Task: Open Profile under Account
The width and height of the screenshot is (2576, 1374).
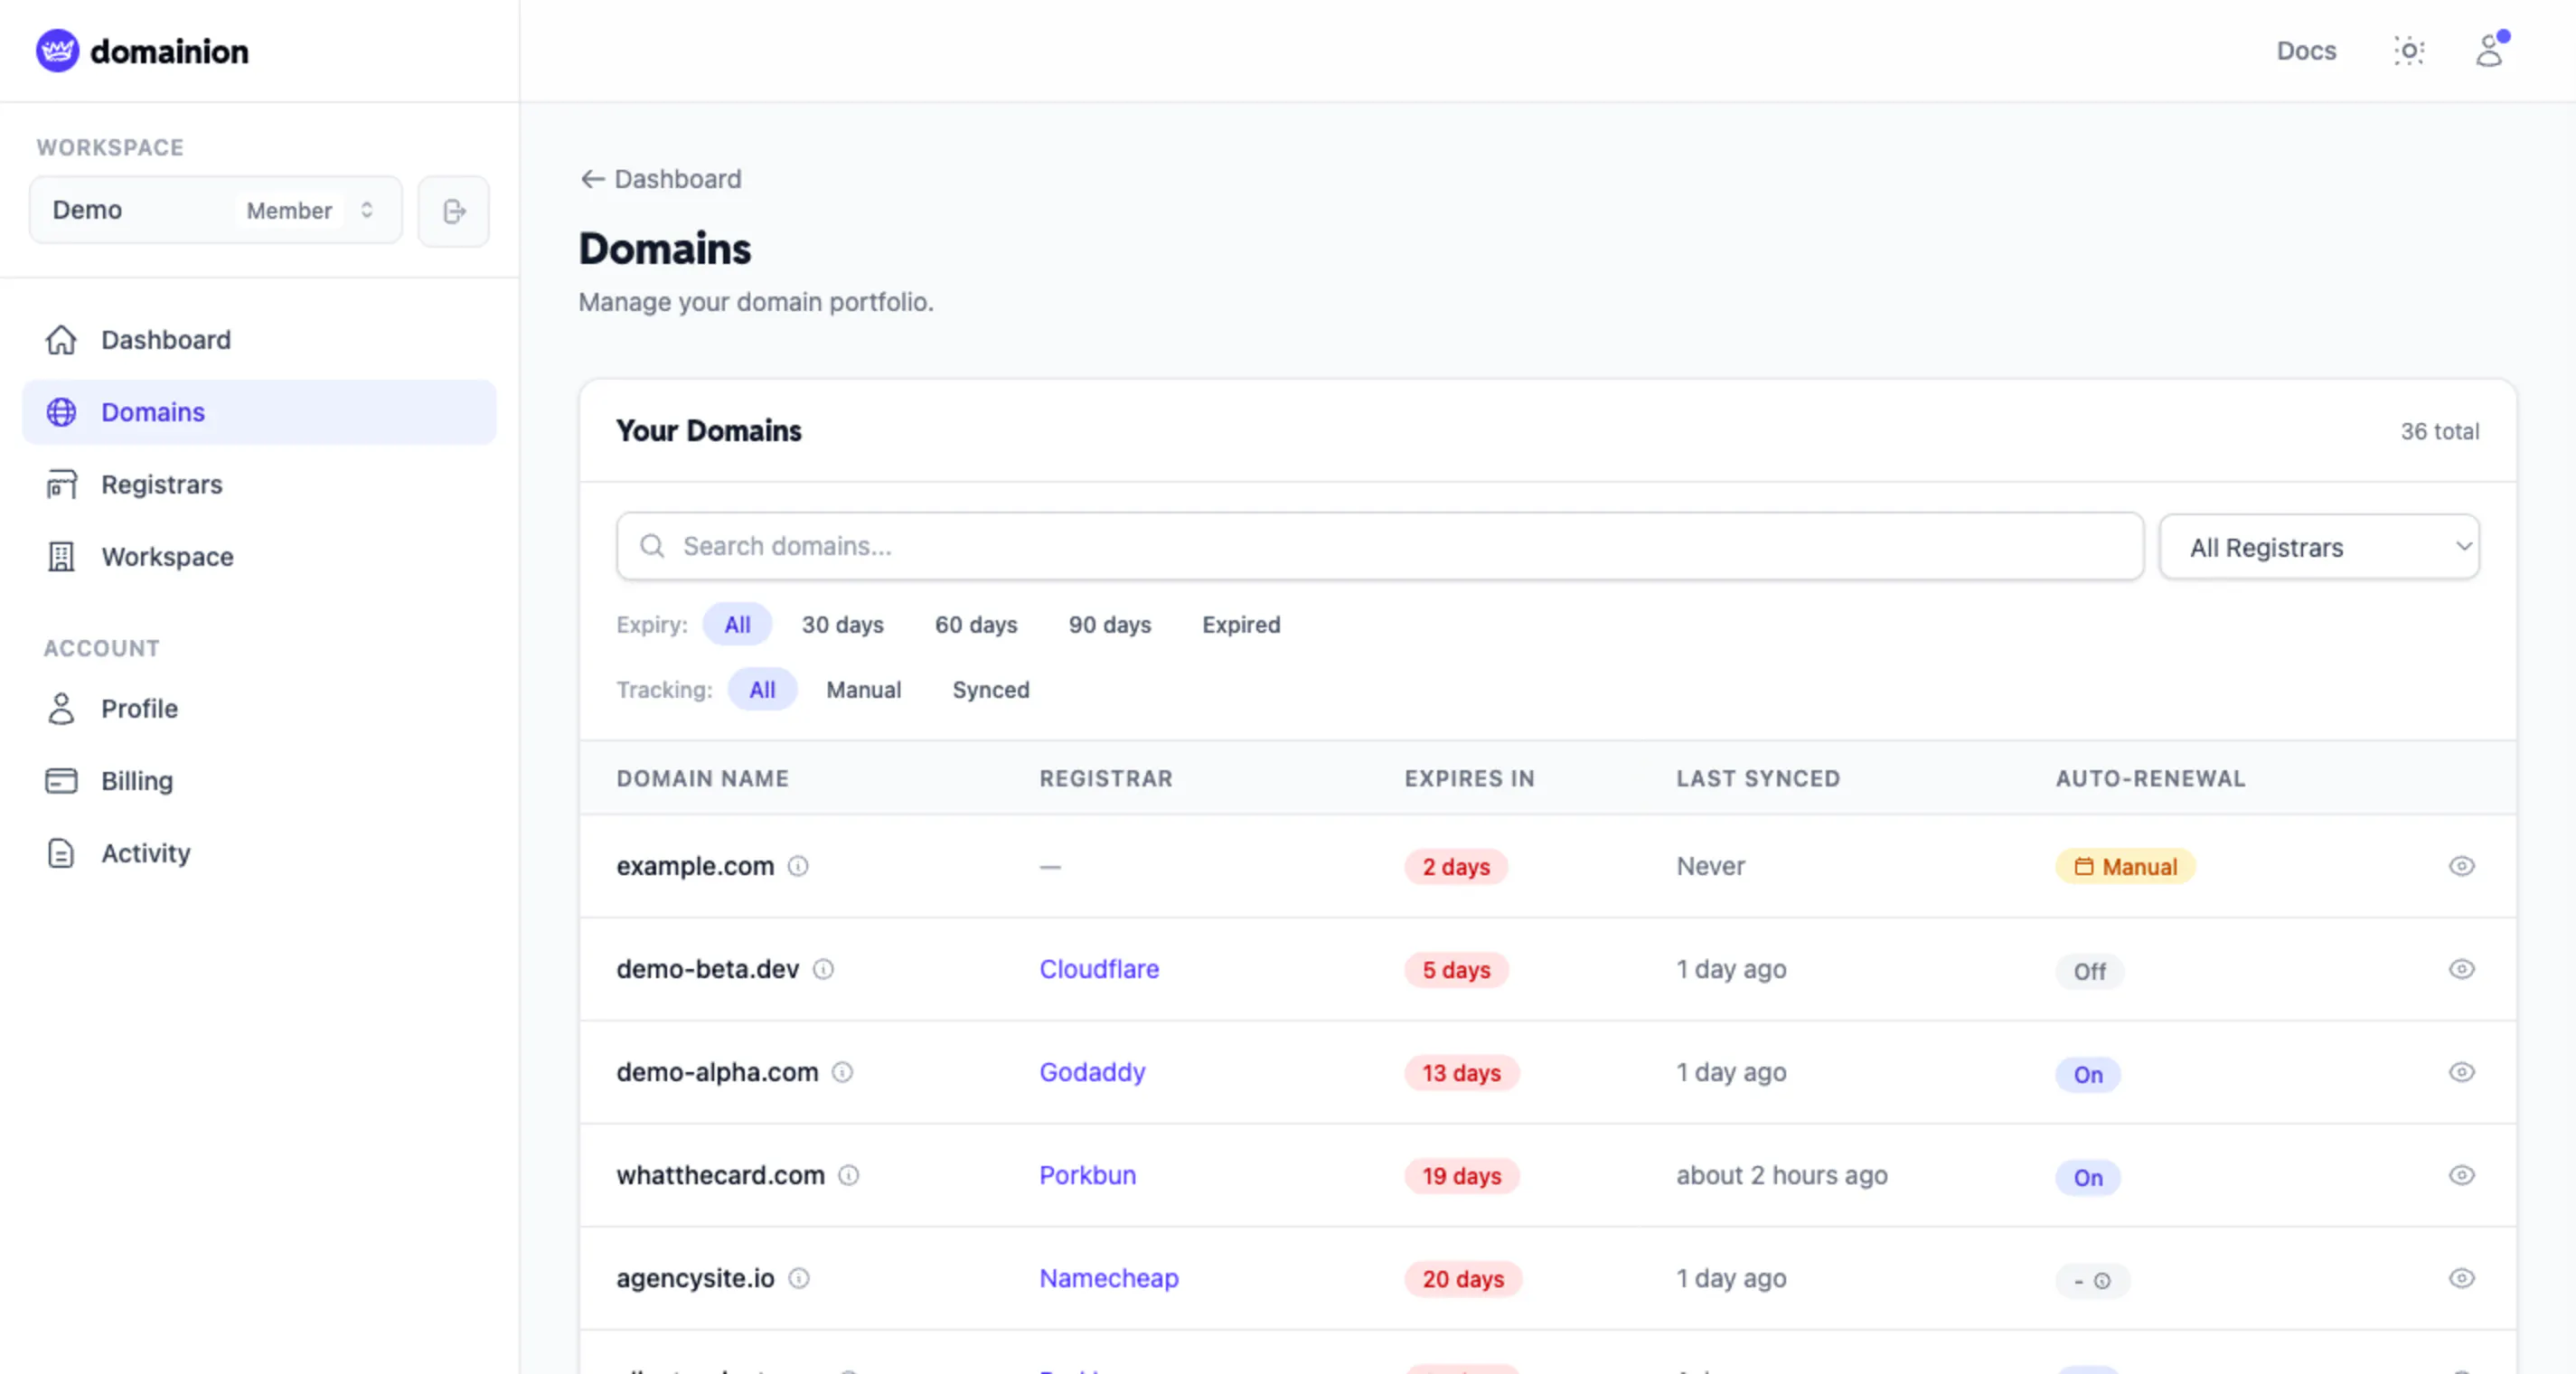Action: pos(259,709)
